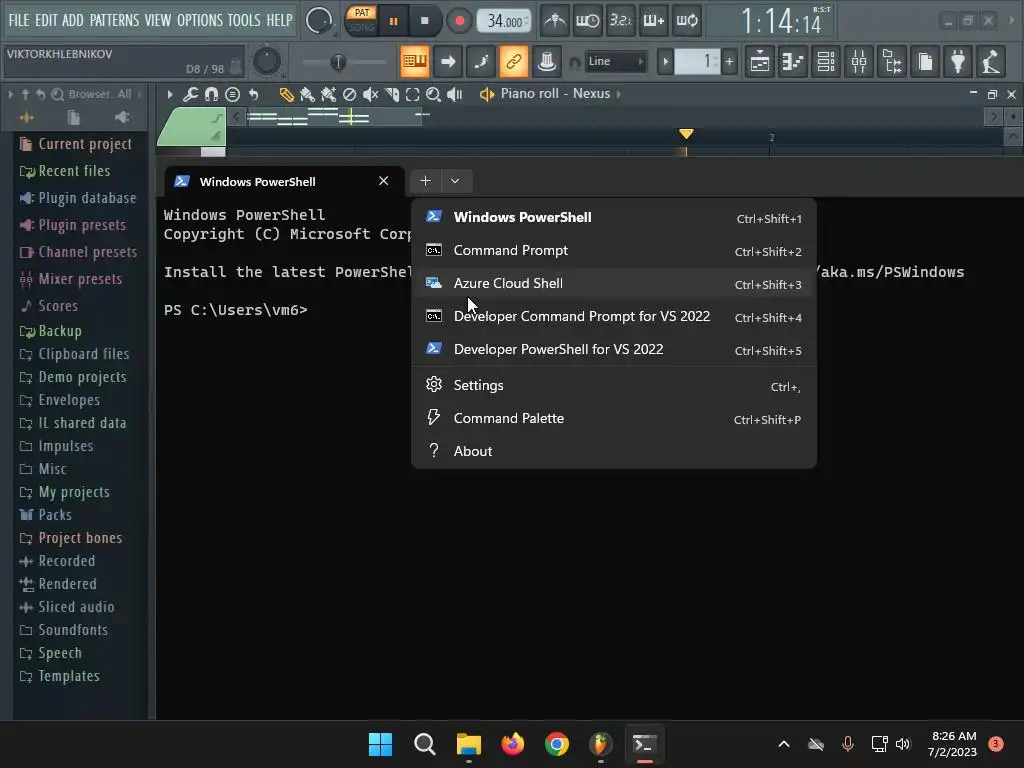Launch the Firefox taskbar icon
The image size is (1024, 768).
[513, 744]
